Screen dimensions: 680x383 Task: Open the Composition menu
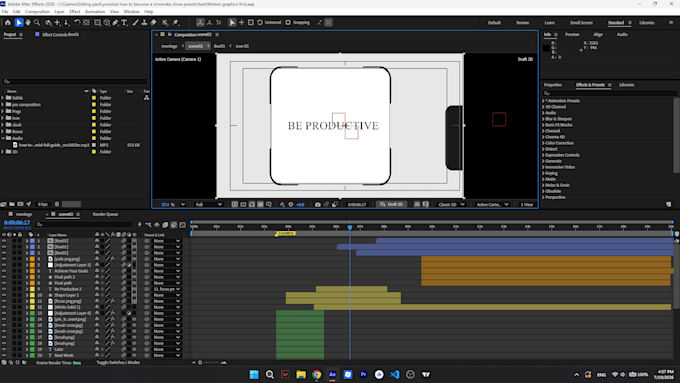(37, 12)
